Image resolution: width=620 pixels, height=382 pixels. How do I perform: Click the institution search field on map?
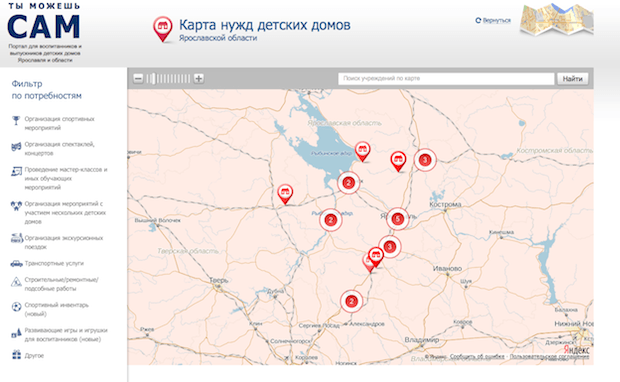tap(446, 78)
